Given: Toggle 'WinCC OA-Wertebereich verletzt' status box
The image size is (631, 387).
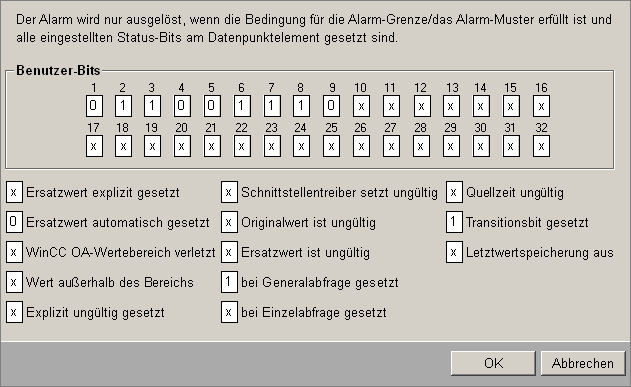Looking at the screenshot, I should [x=14, y=252].
